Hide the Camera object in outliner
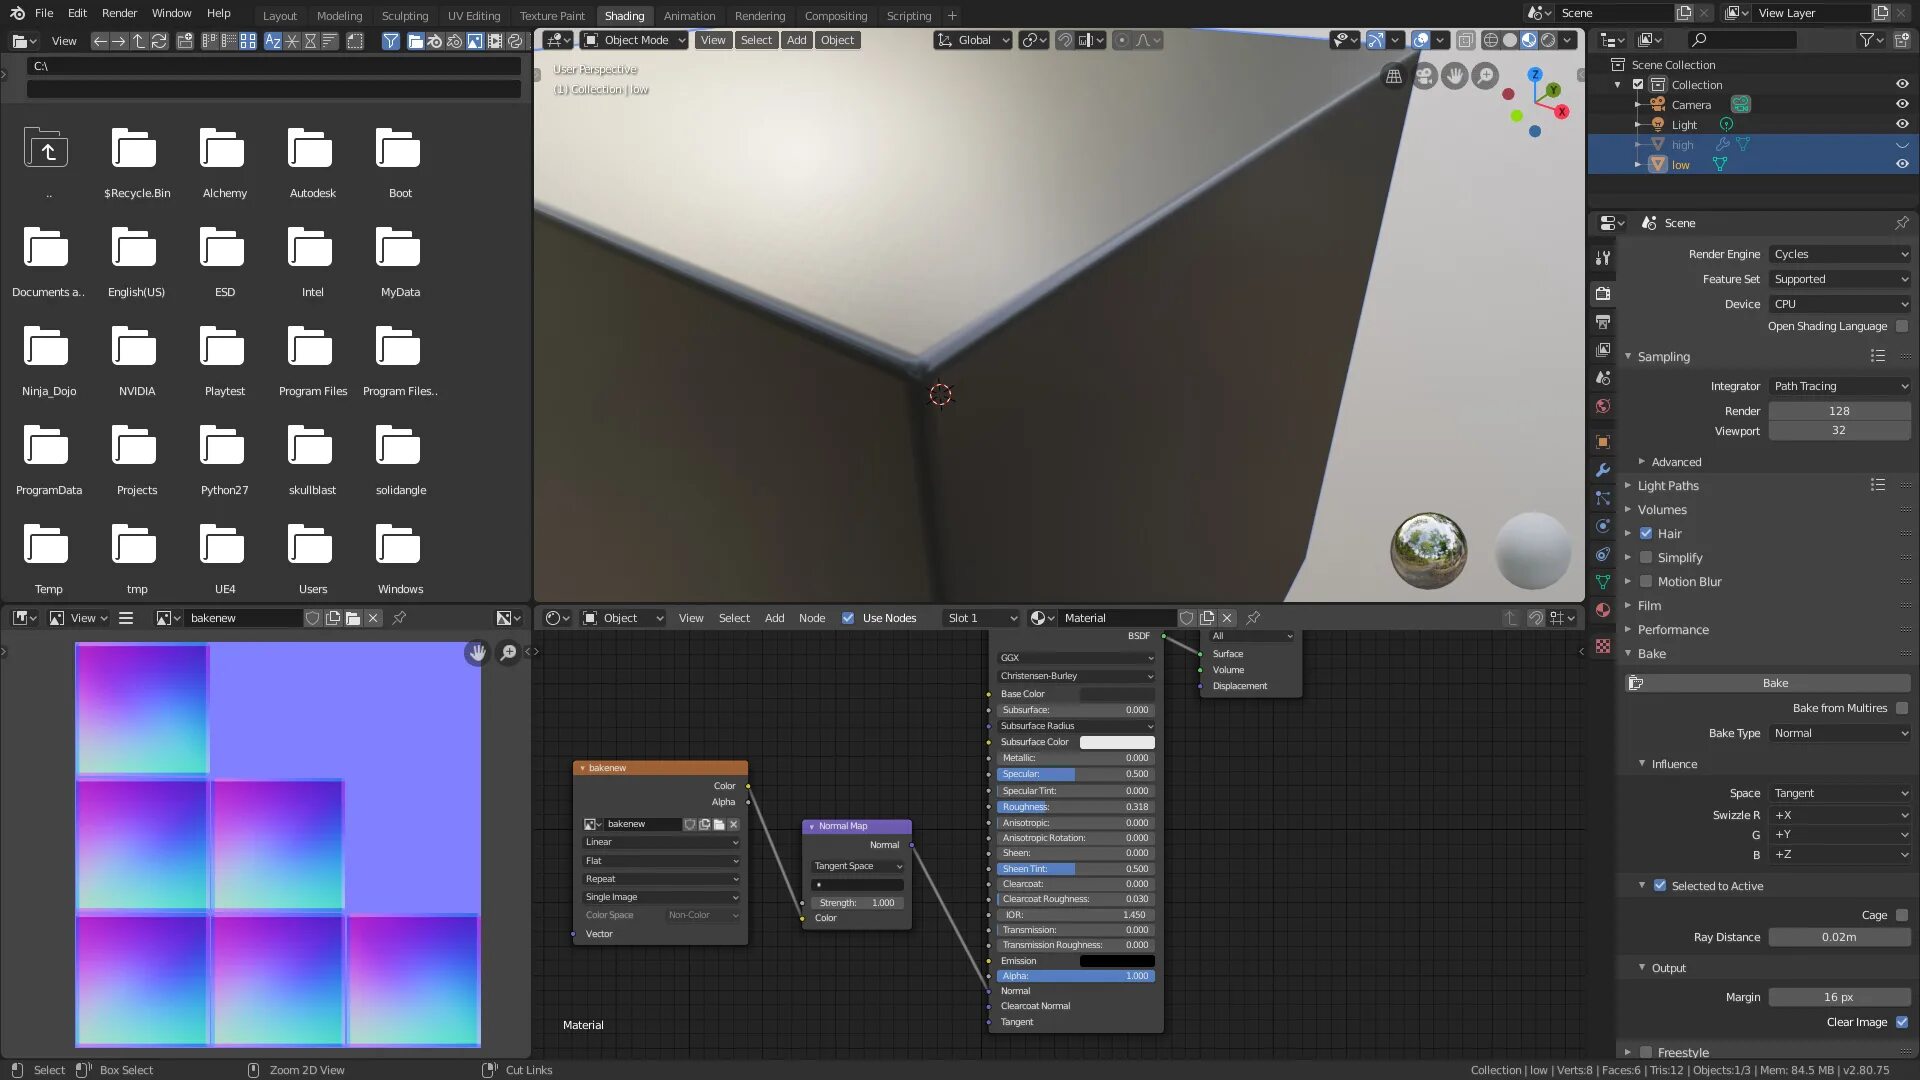The image size is (1920, 1080). 1902,104
